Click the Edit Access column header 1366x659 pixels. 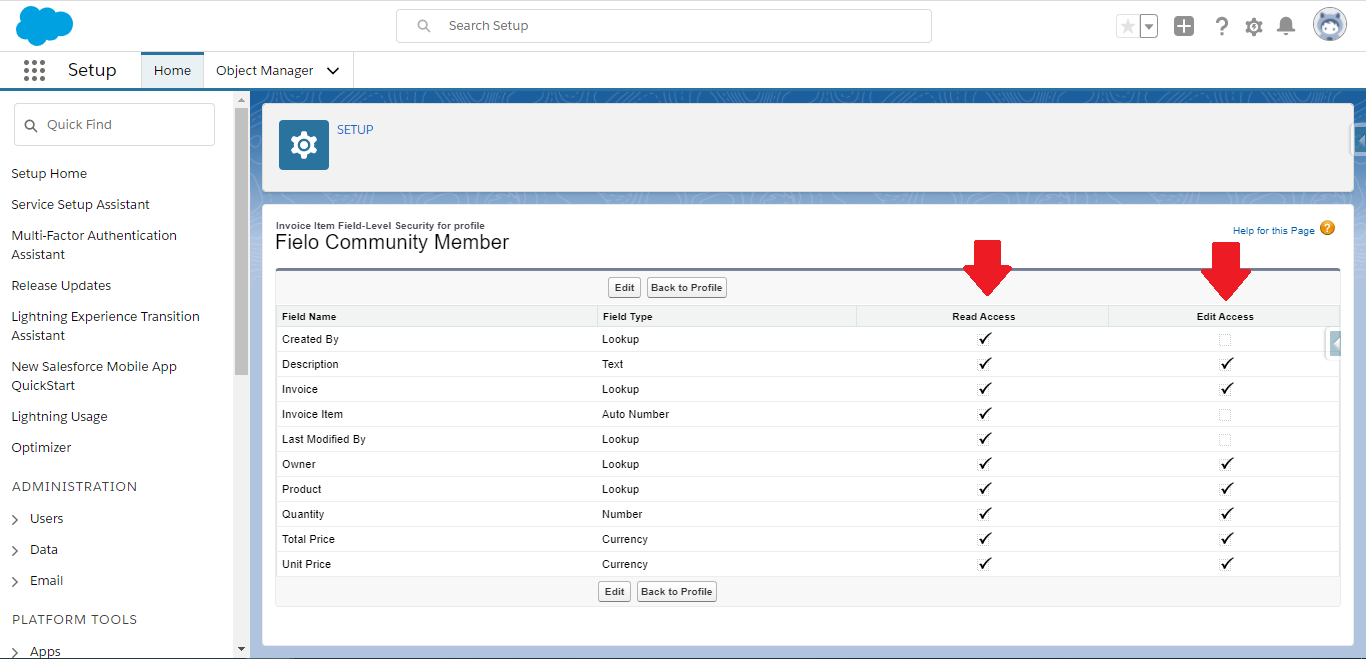click(1225, 317)
